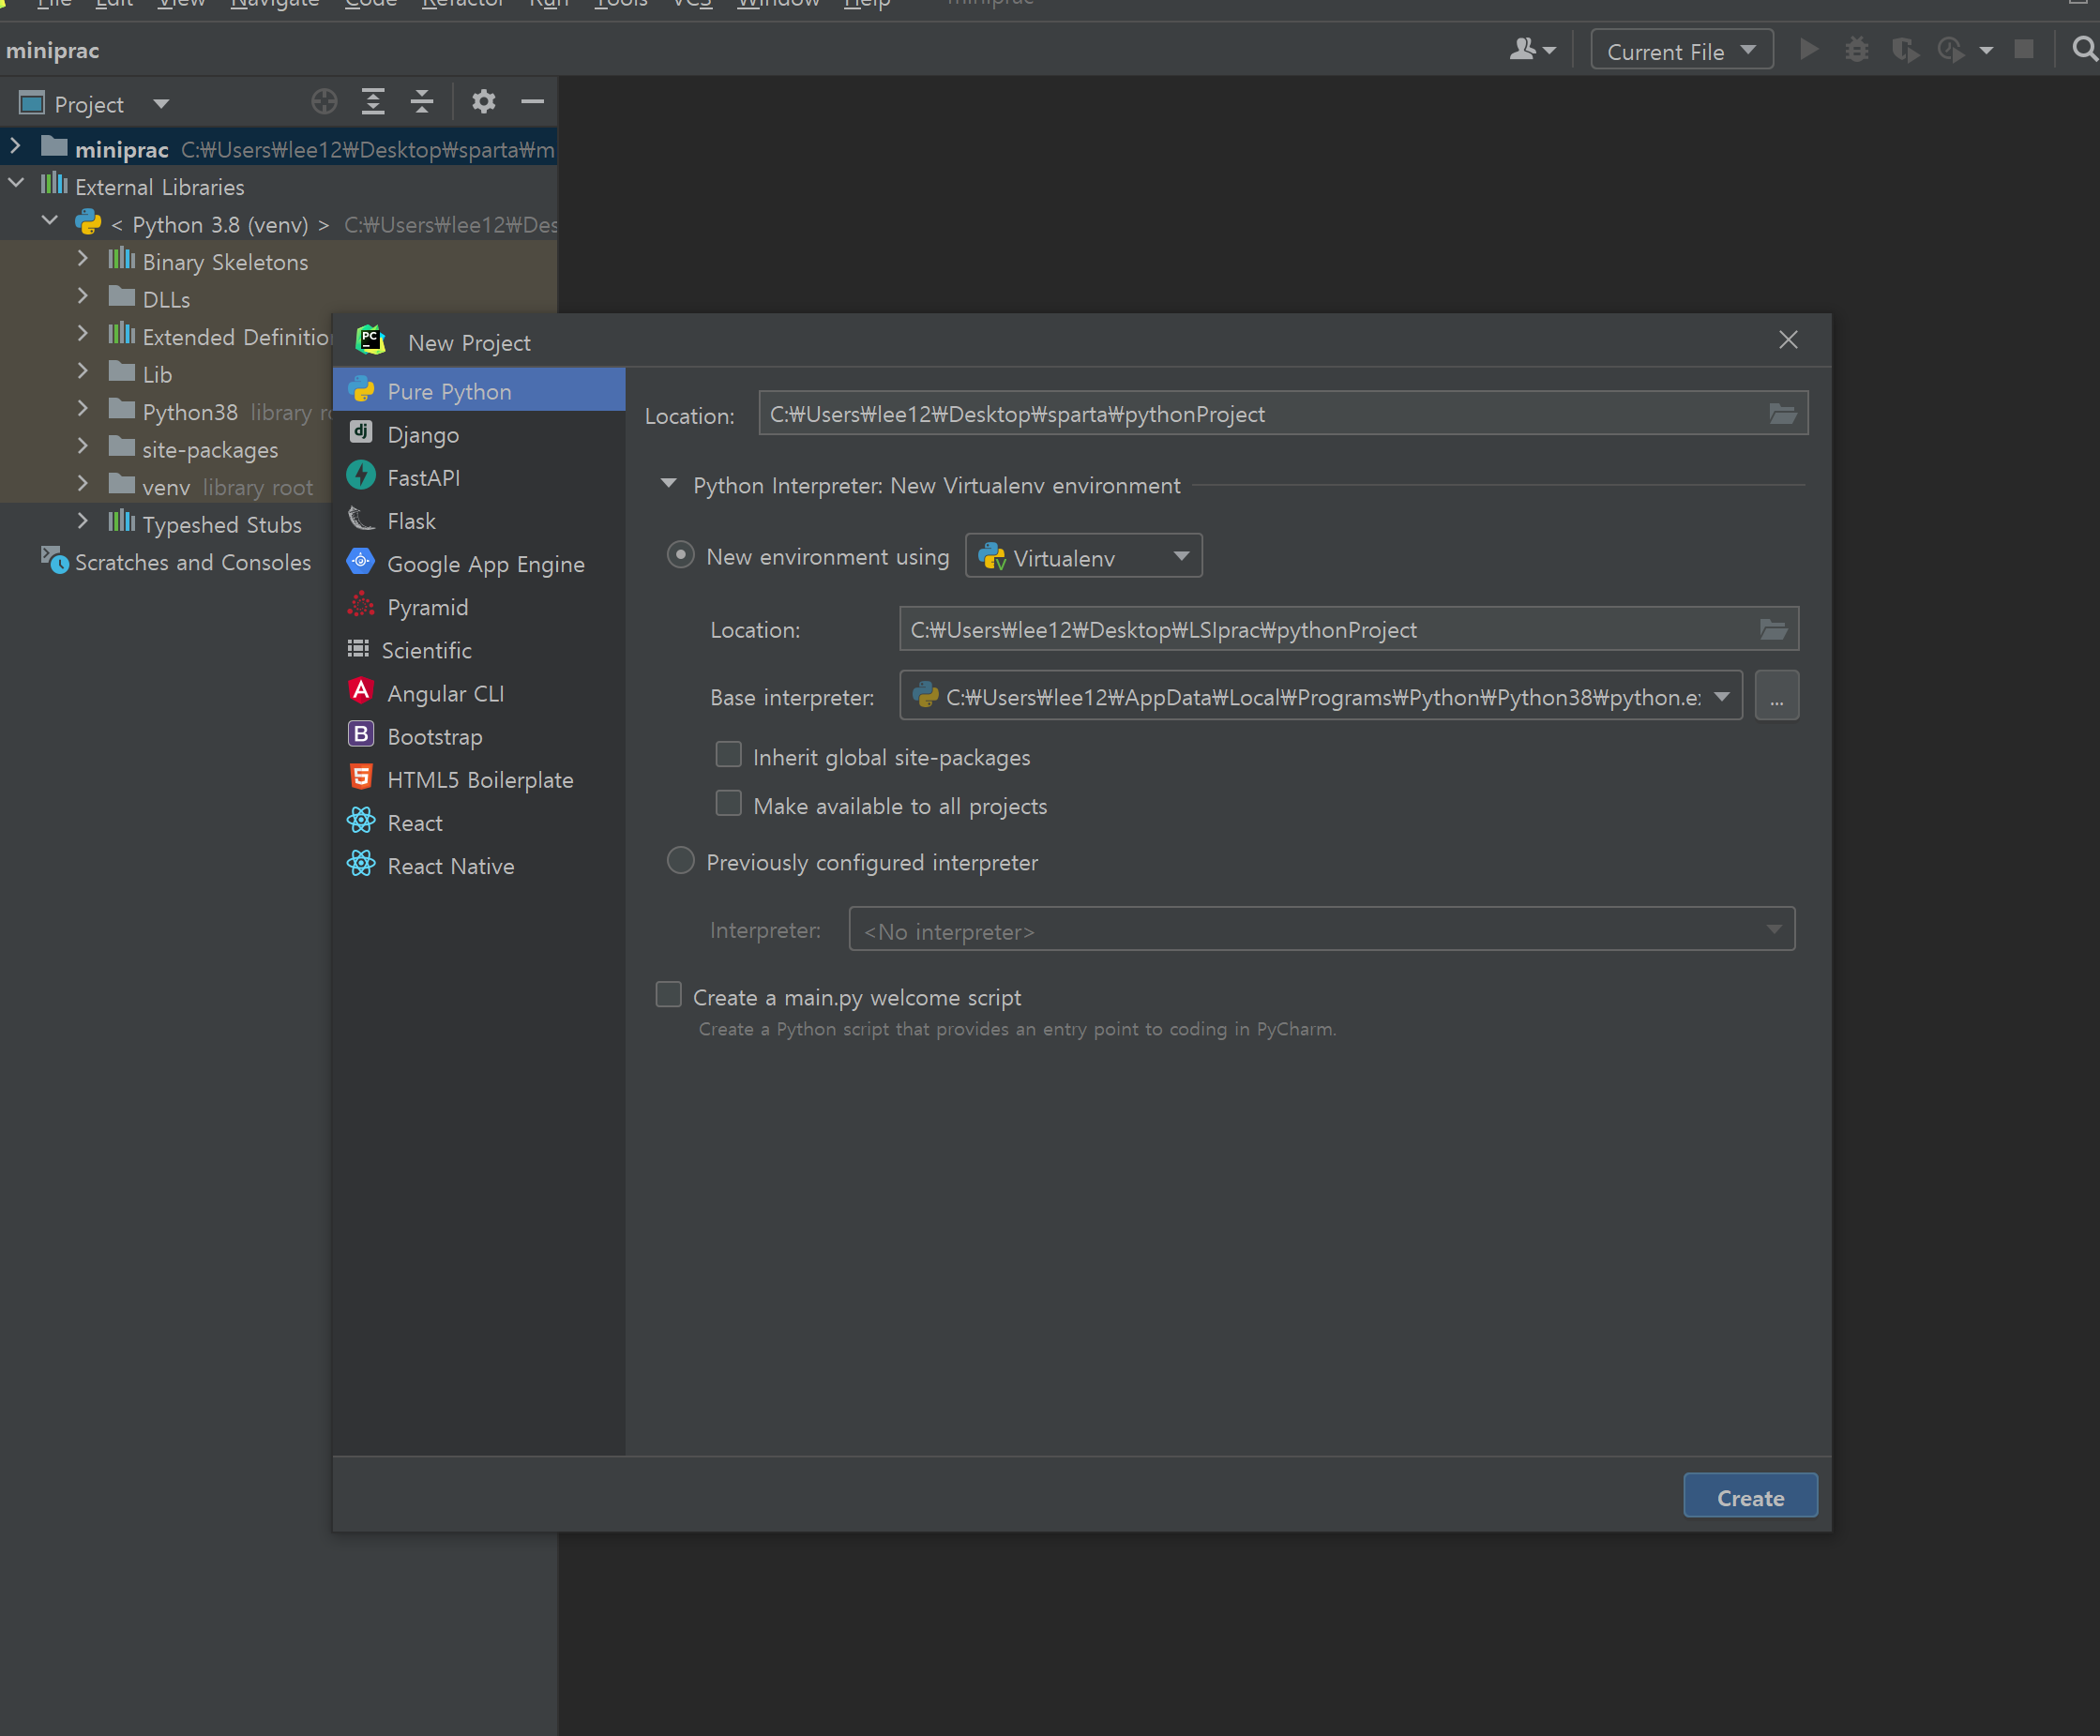
Task: Click Expand All in the Project panel
Action: click(x=373, y=102)
